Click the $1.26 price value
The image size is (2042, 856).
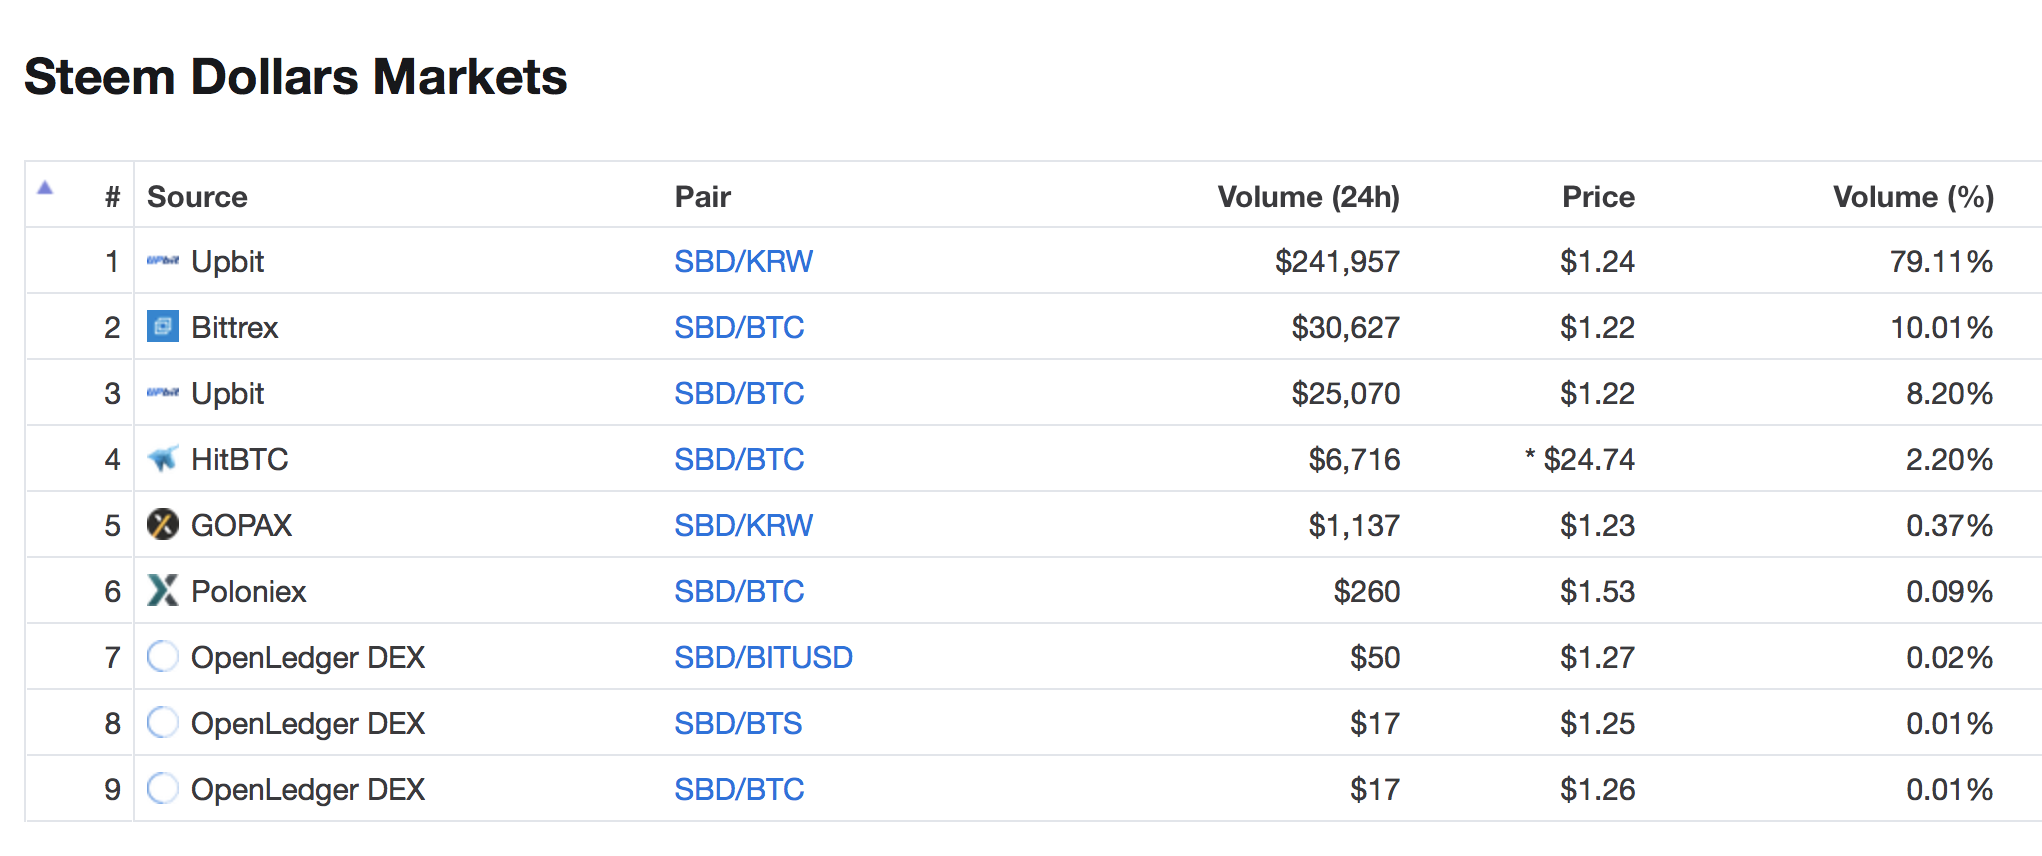coord(1598,789)
